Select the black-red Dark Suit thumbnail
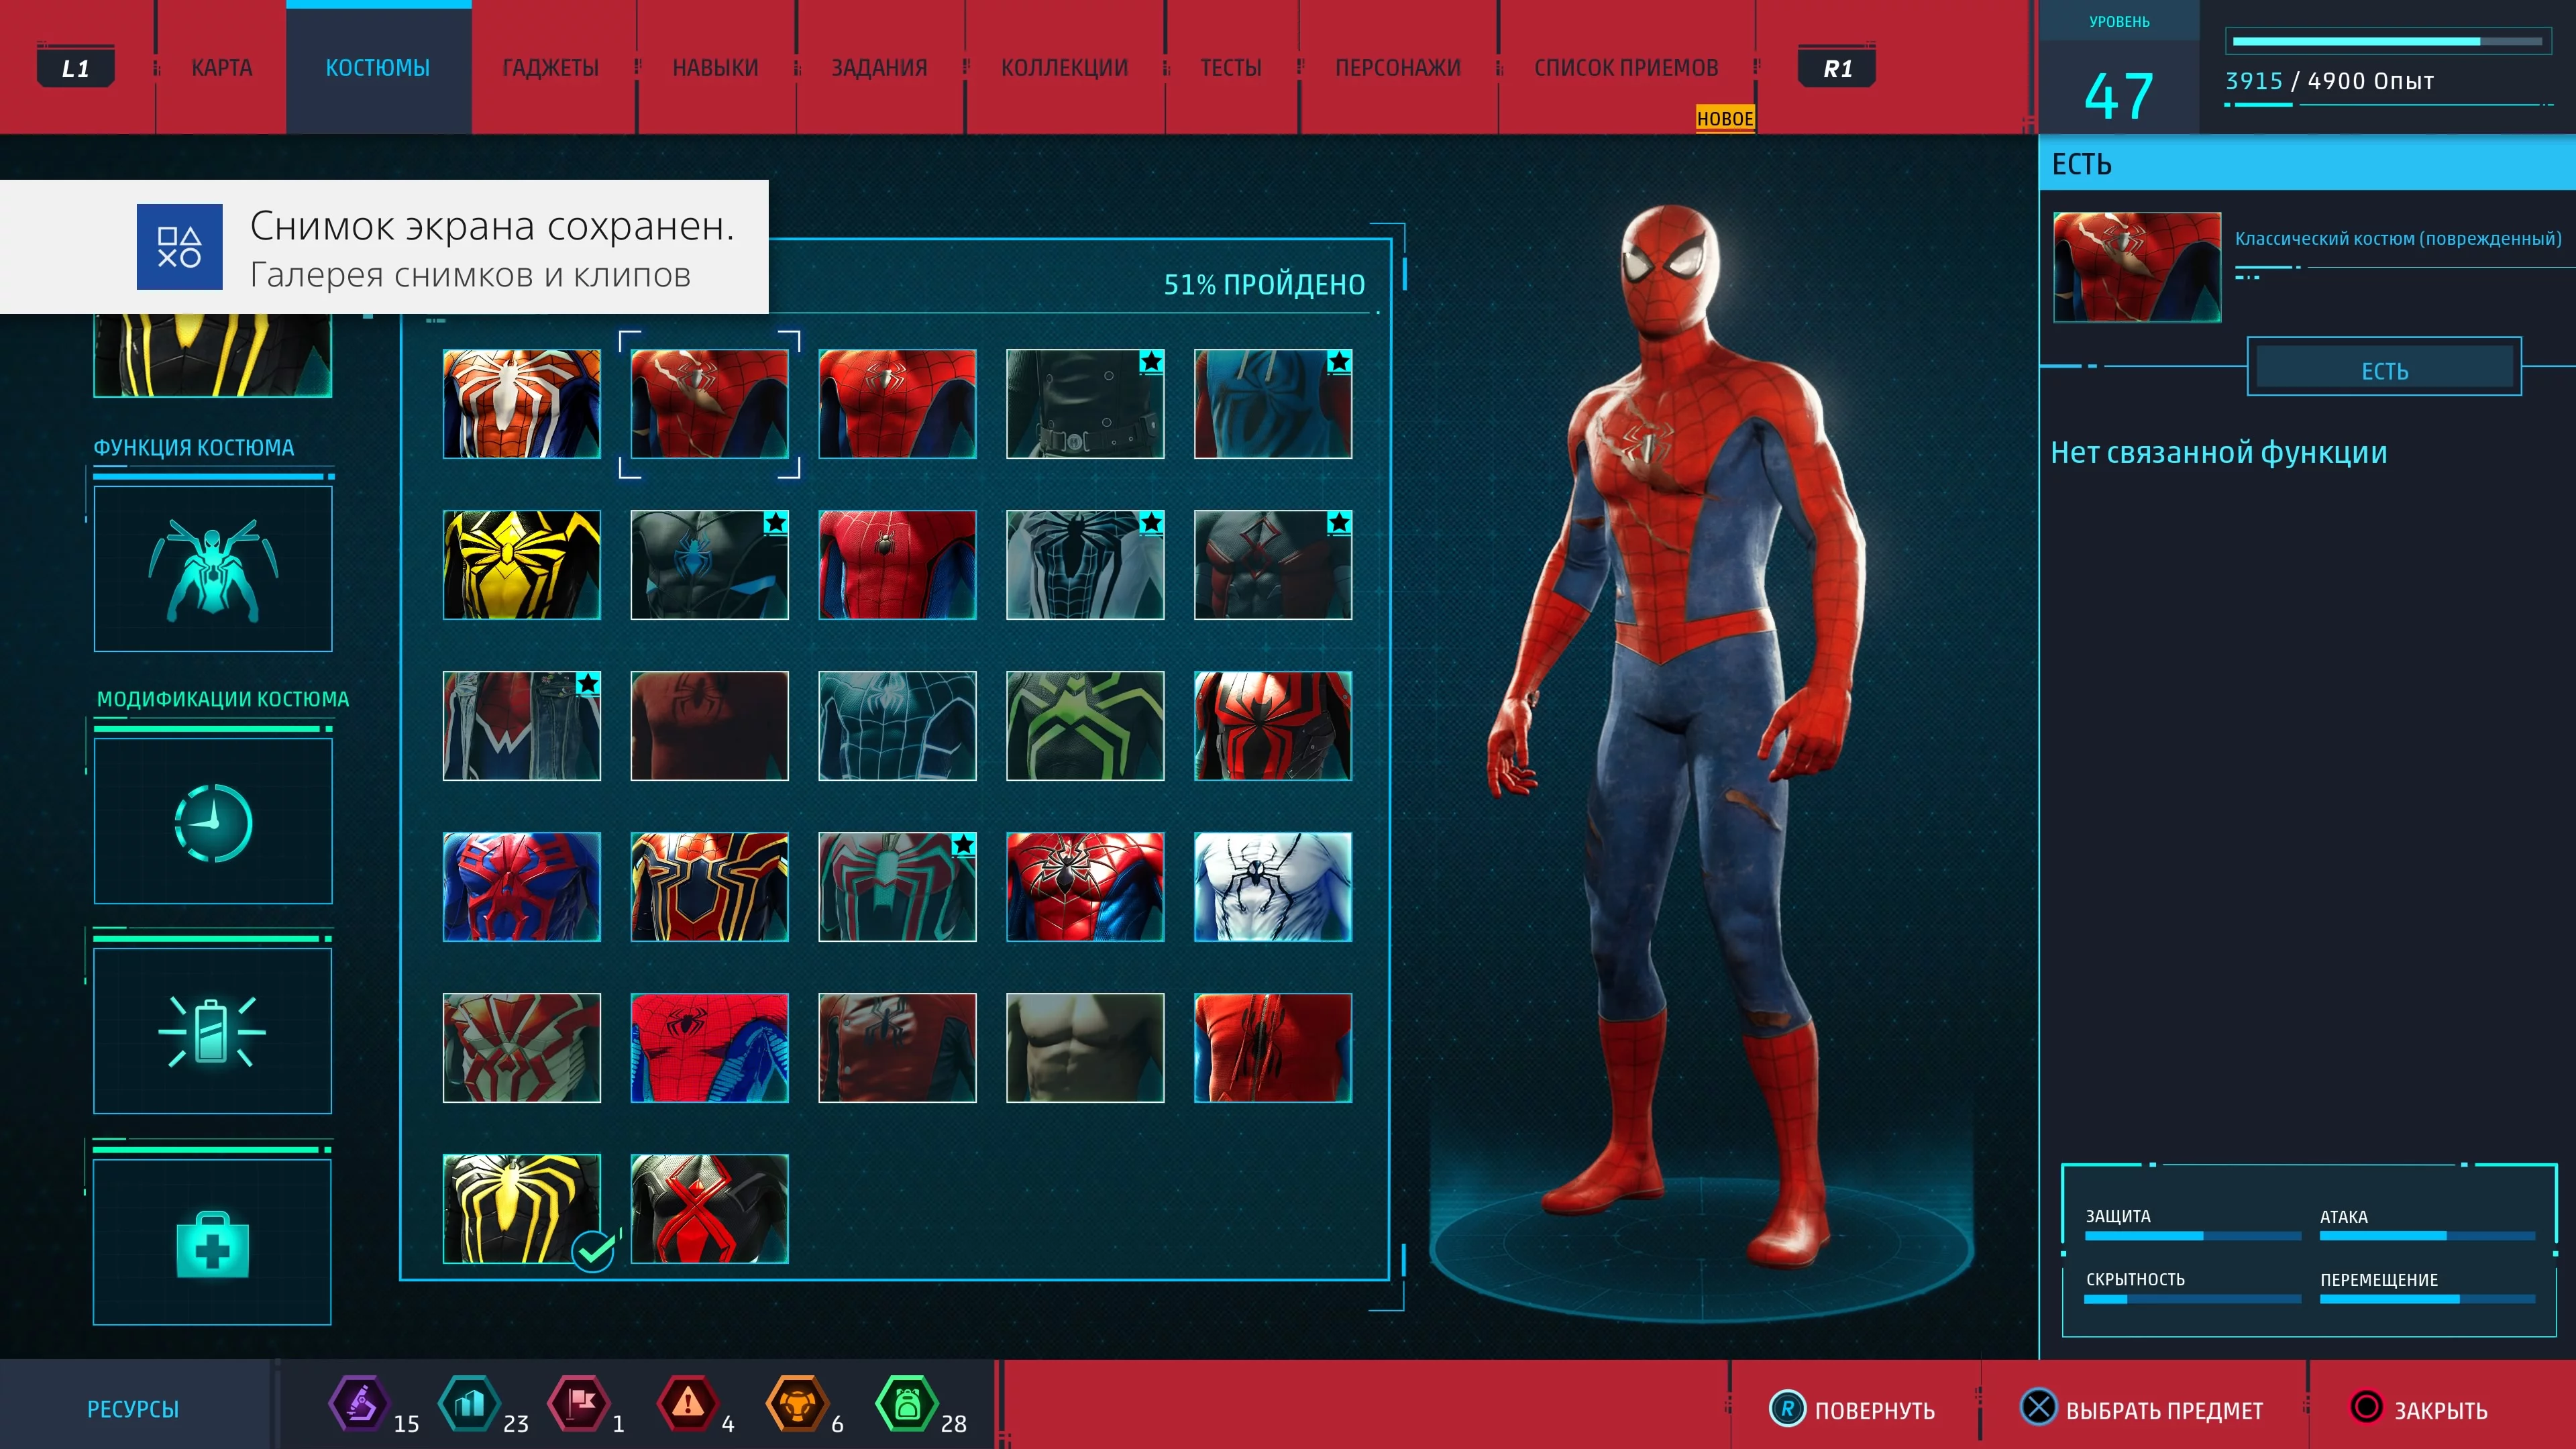The width and height of the screenshot is (2576, 1449). [x=710, y=1209]
